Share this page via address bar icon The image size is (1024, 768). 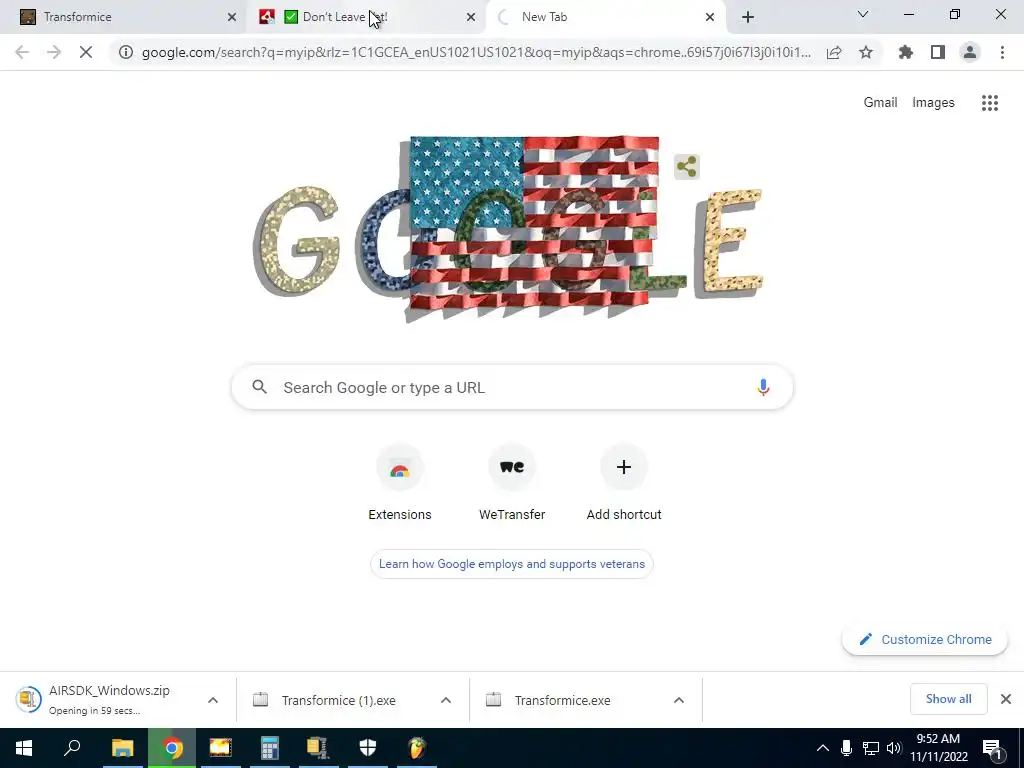click(834, 52)
